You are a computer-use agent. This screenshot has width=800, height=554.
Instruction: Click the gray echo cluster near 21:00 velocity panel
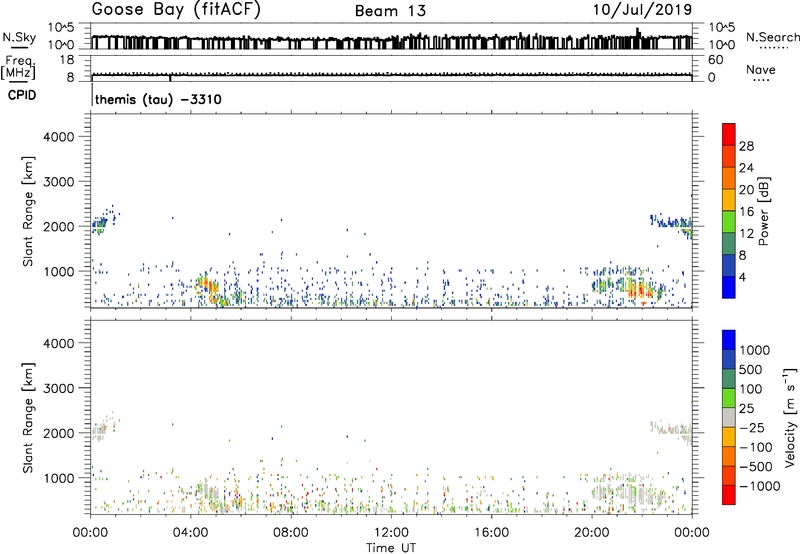tap(625, 491)
